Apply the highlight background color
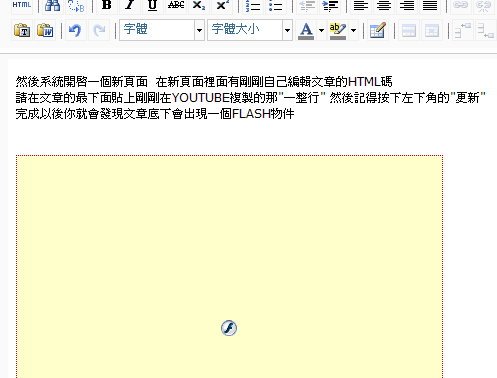This screenshot has width=497, height=378. pyautogui.click(x=338, y=31)
